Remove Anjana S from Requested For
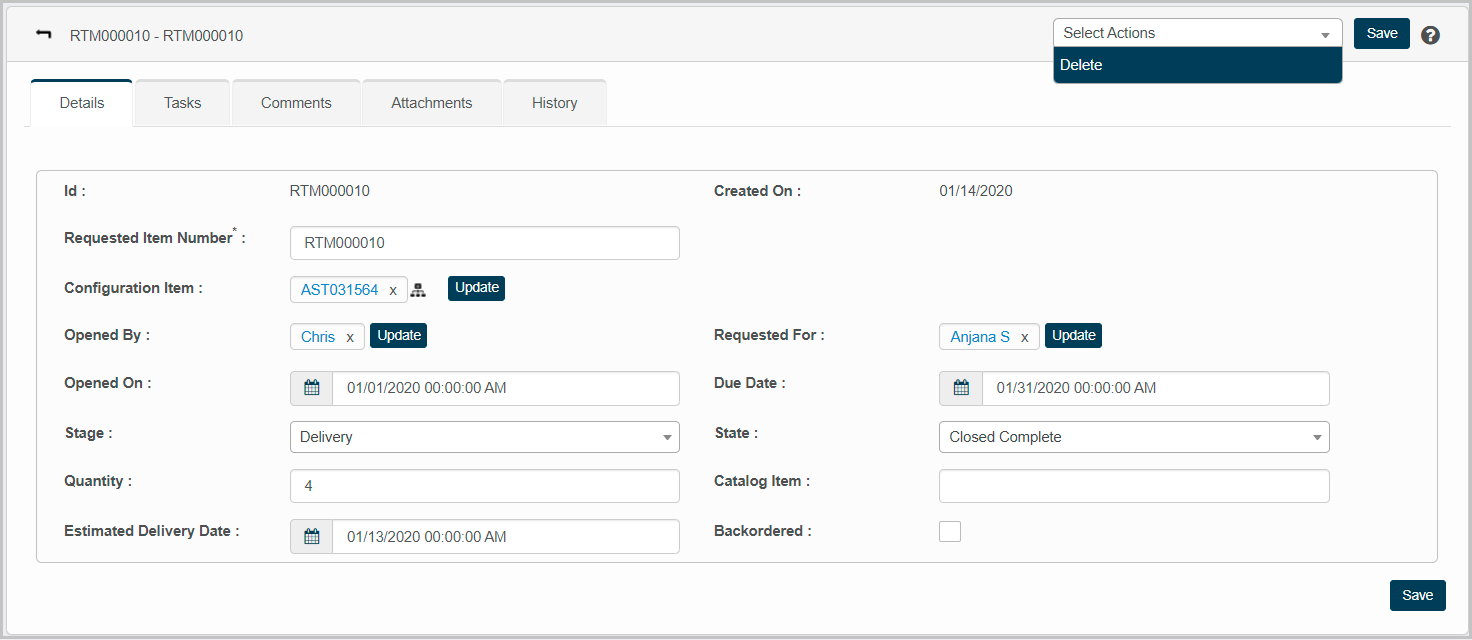 click(x=1024, y=337)
